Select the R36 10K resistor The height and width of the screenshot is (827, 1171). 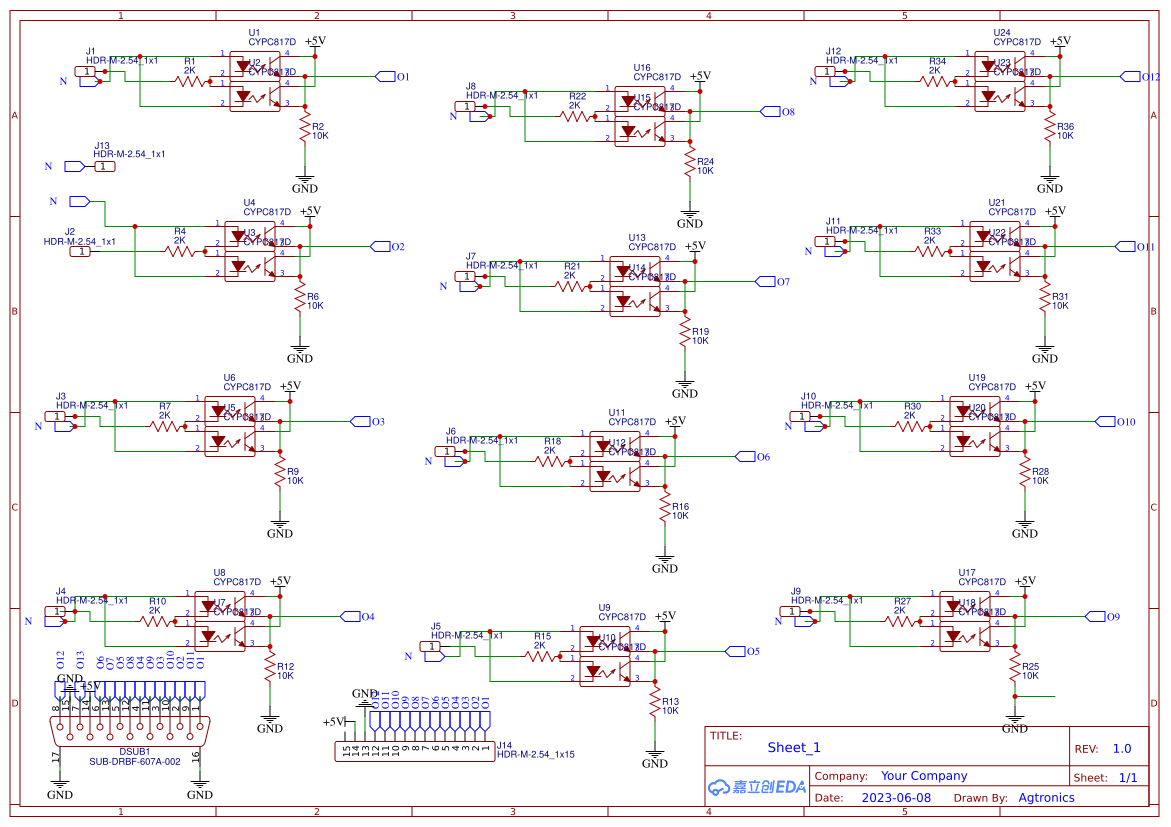tap(1049, 129)
